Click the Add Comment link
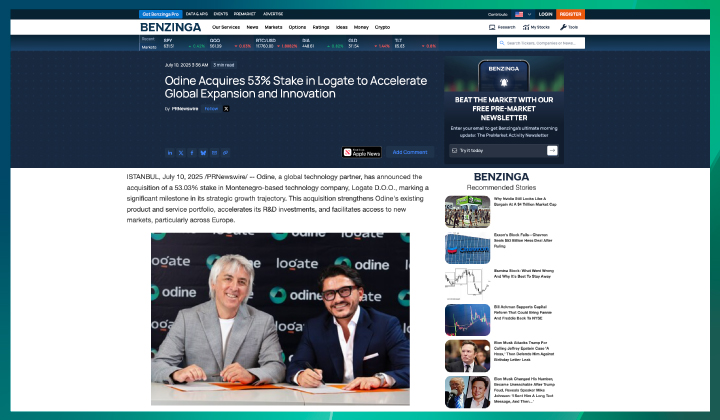The height and width of the screenshot is (420, 720). click(410, 153)
